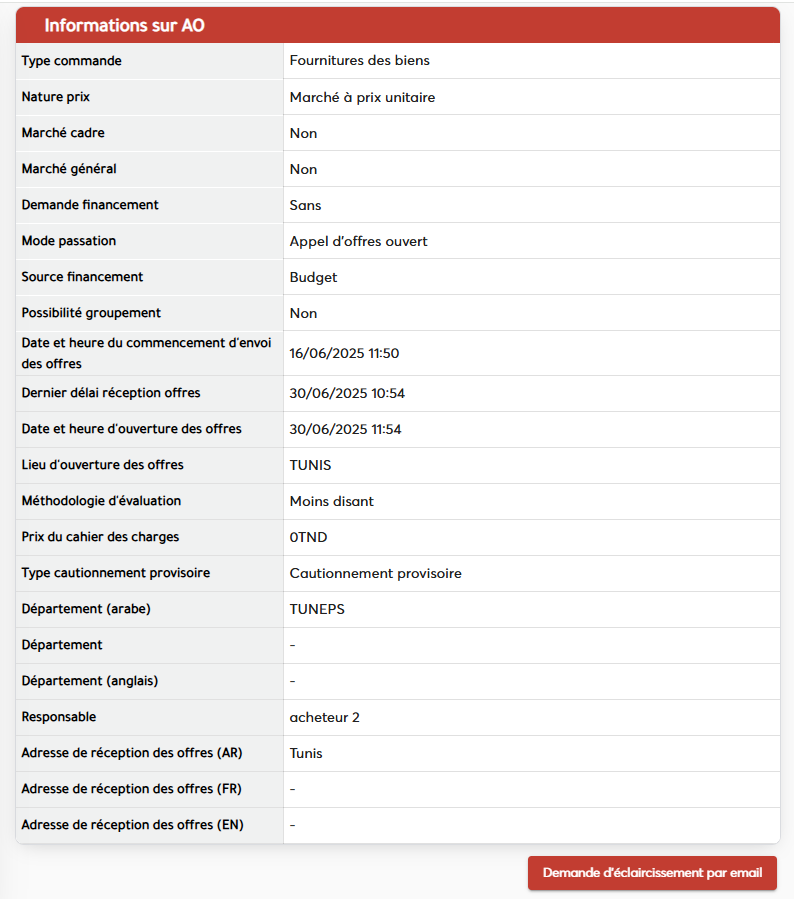Click the Adresse de réception des offres (FR) label

tap(131, 789)
